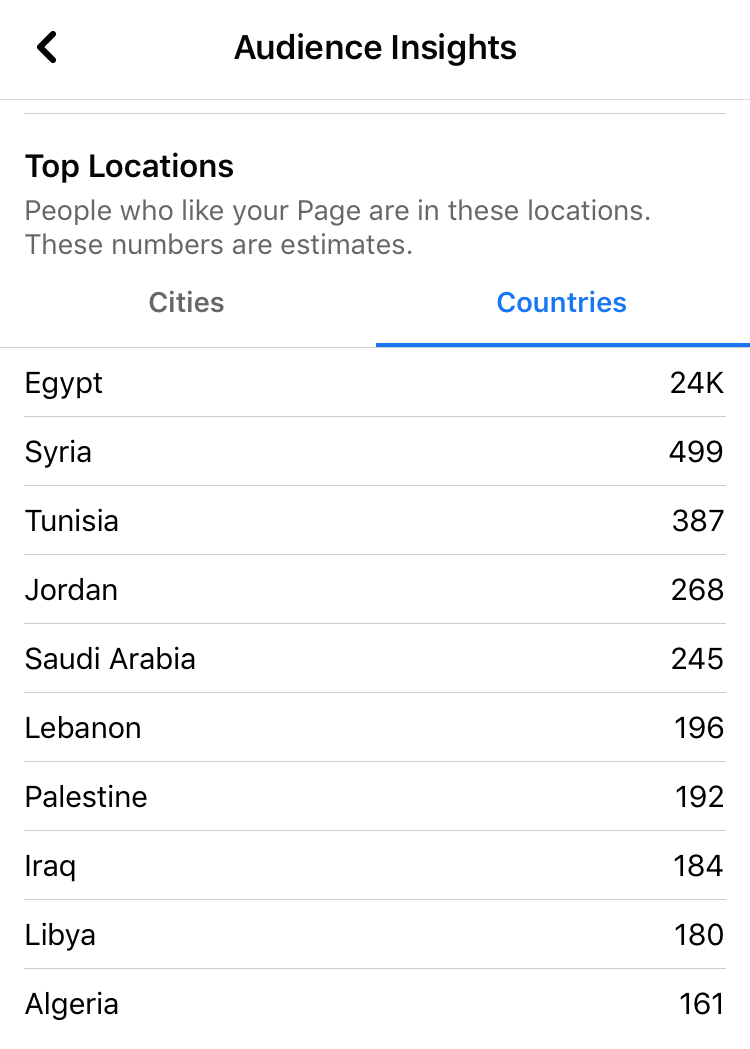This screenshot has height=1049, width=750.
Task: Open the Egypt row
Action: tap(375, 383)
